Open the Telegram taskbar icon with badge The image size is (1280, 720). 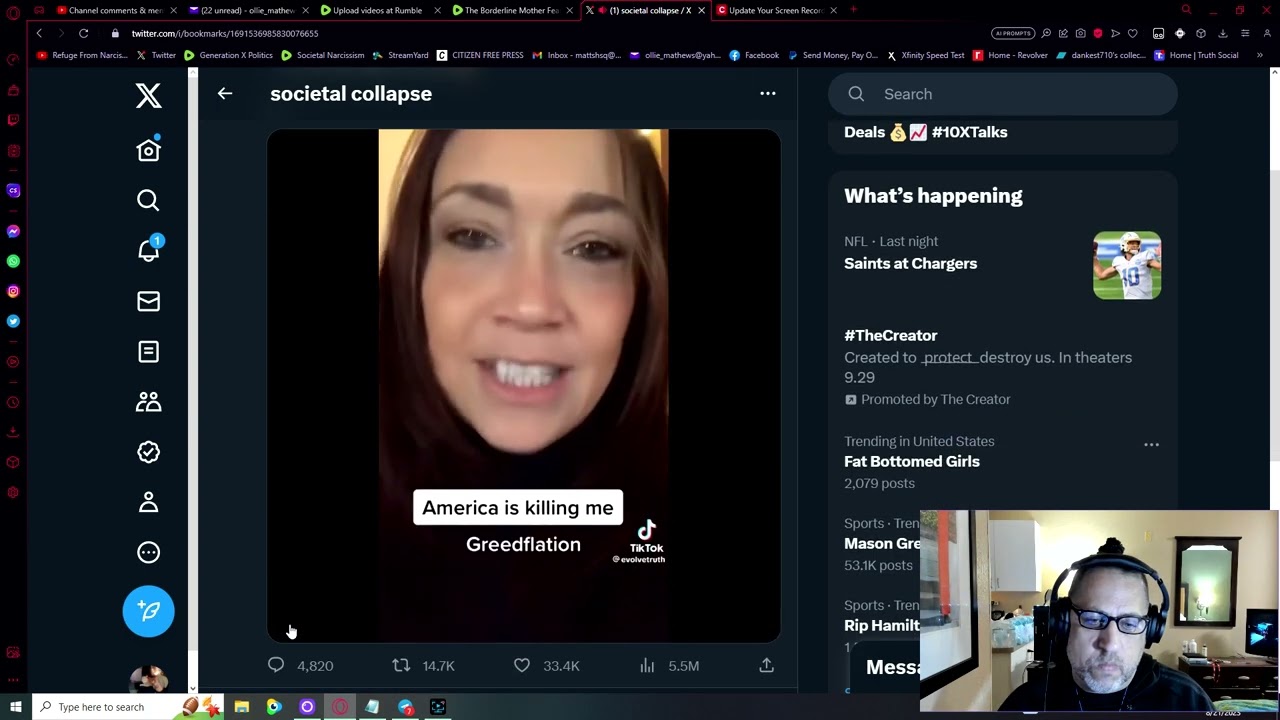coord(406,707)
